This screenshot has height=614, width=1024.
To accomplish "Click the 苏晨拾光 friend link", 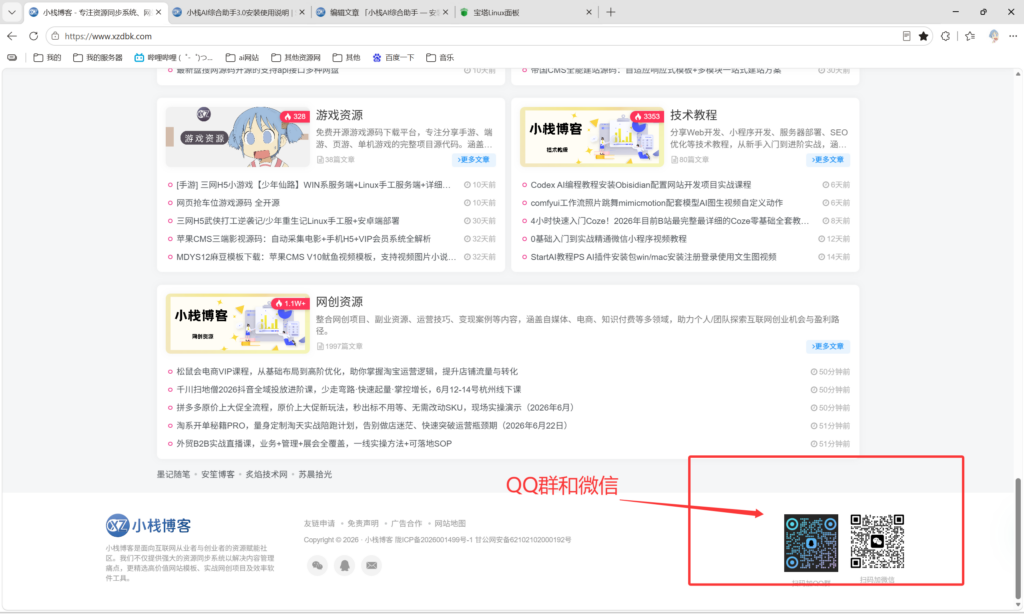I will (315, 474).
